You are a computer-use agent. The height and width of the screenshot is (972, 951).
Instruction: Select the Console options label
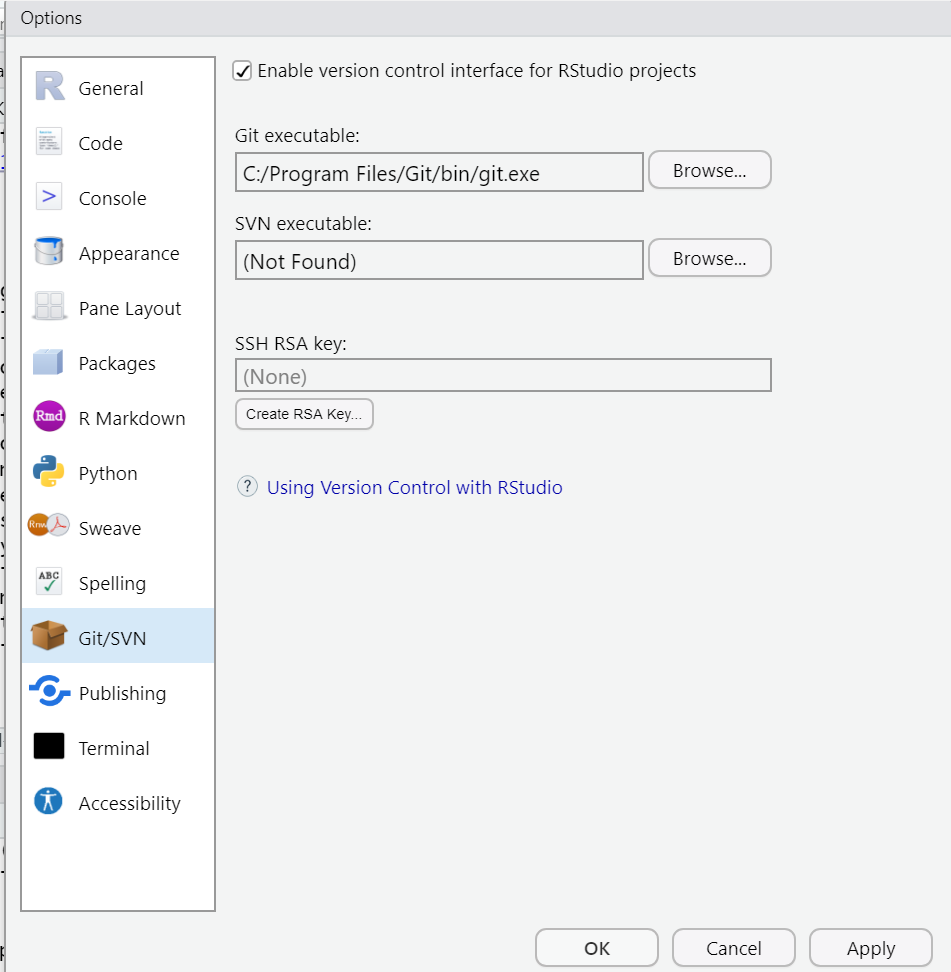point(113,199)
